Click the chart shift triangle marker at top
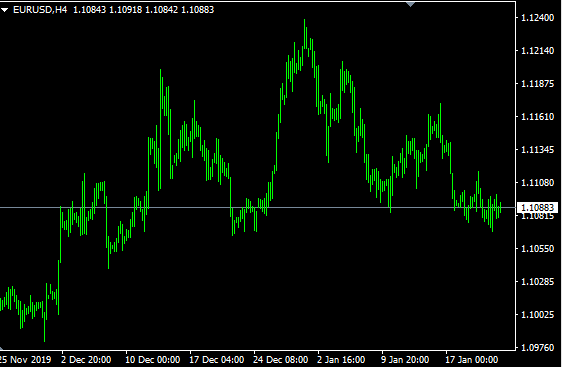This screenshot has height=367, width=562. pyautogui.click(x=410, y=4)
